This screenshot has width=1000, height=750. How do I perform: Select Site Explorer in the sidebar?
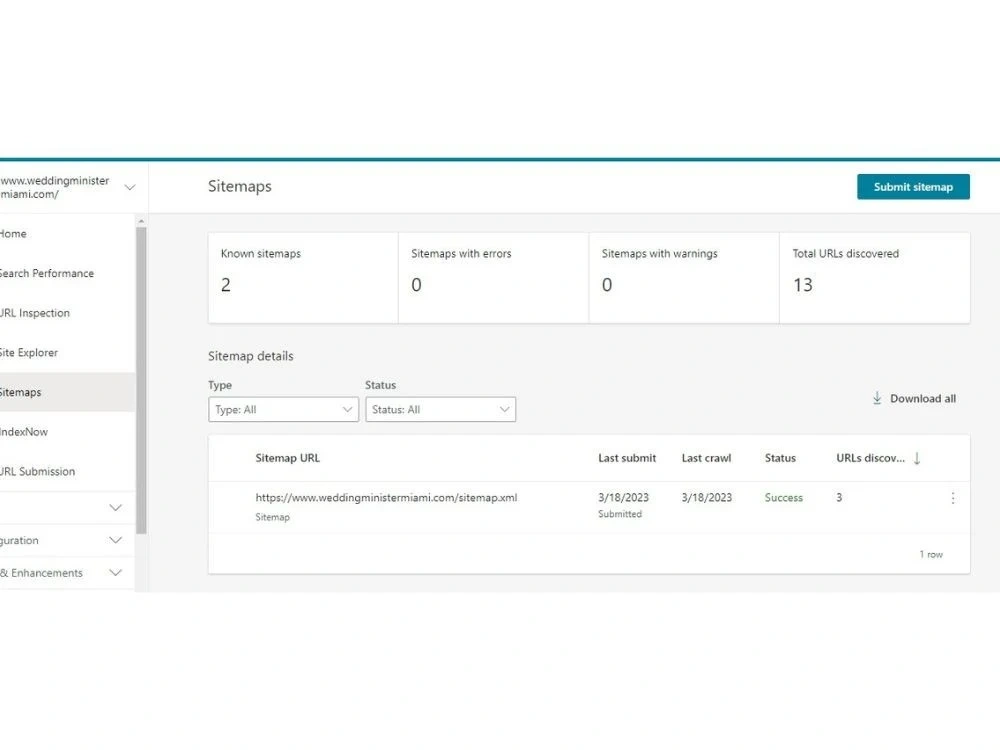68,352
